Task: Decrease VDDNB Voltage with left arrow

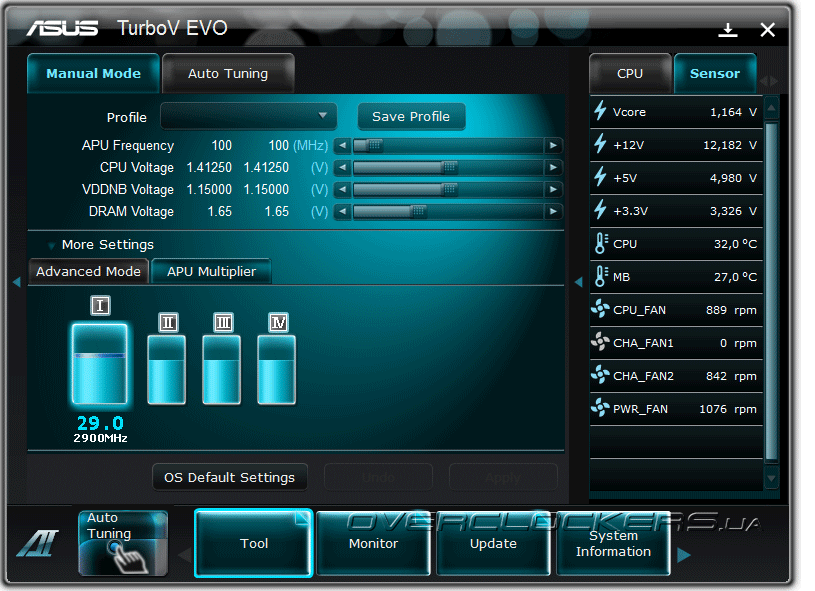Action: click(342, 190)
